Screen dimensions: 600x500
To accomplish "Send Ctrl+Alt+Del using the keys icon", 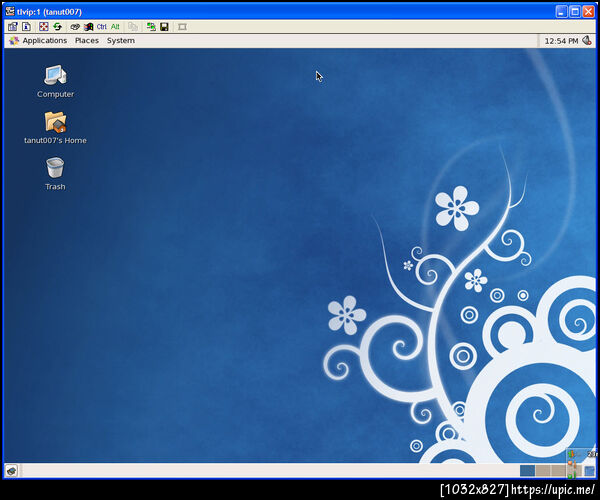I will (75, 27).
